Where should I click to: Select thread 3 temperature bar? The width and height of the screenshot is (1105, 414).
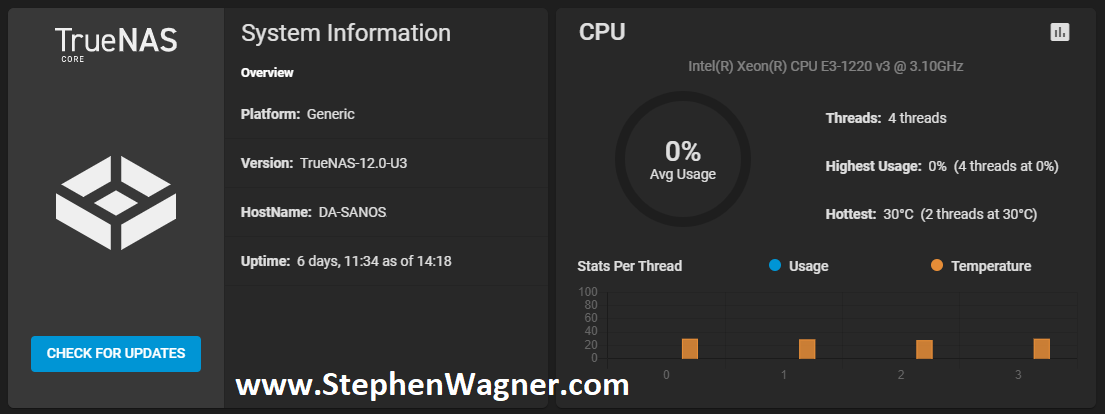pos(1042,348)
